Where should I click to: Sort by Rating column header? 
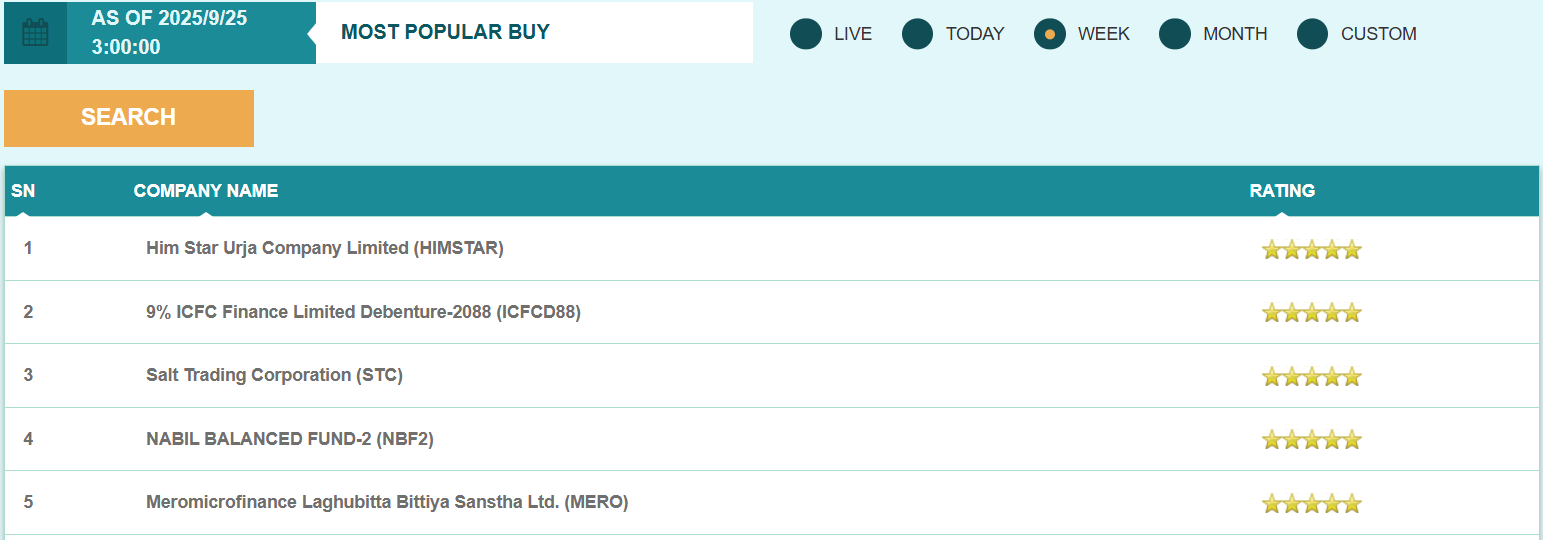pos(1282,191)
